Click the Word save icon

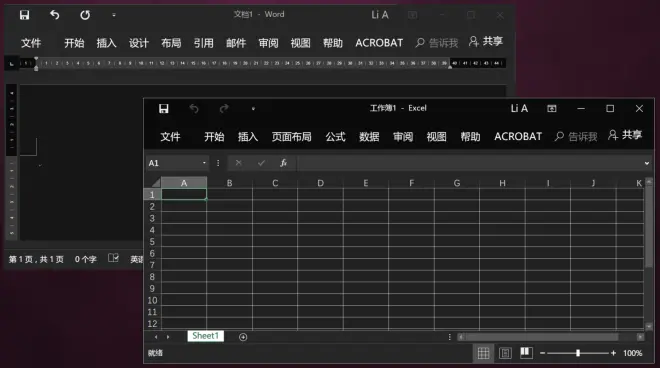click(x=24, y=15)
